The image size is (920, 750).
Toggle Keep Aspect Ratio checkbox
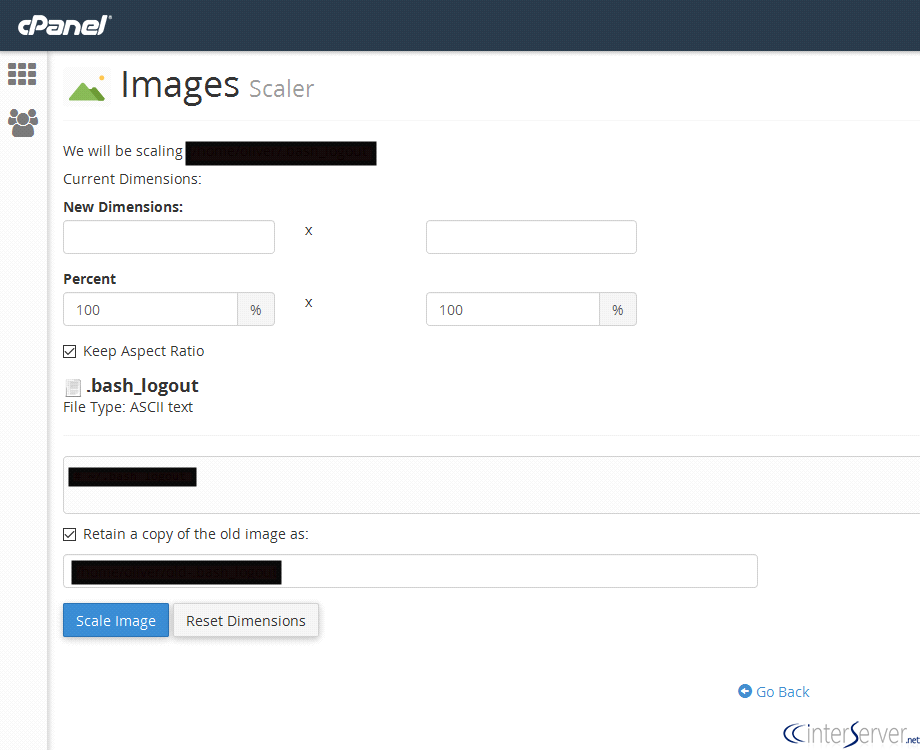click(69, 352)
